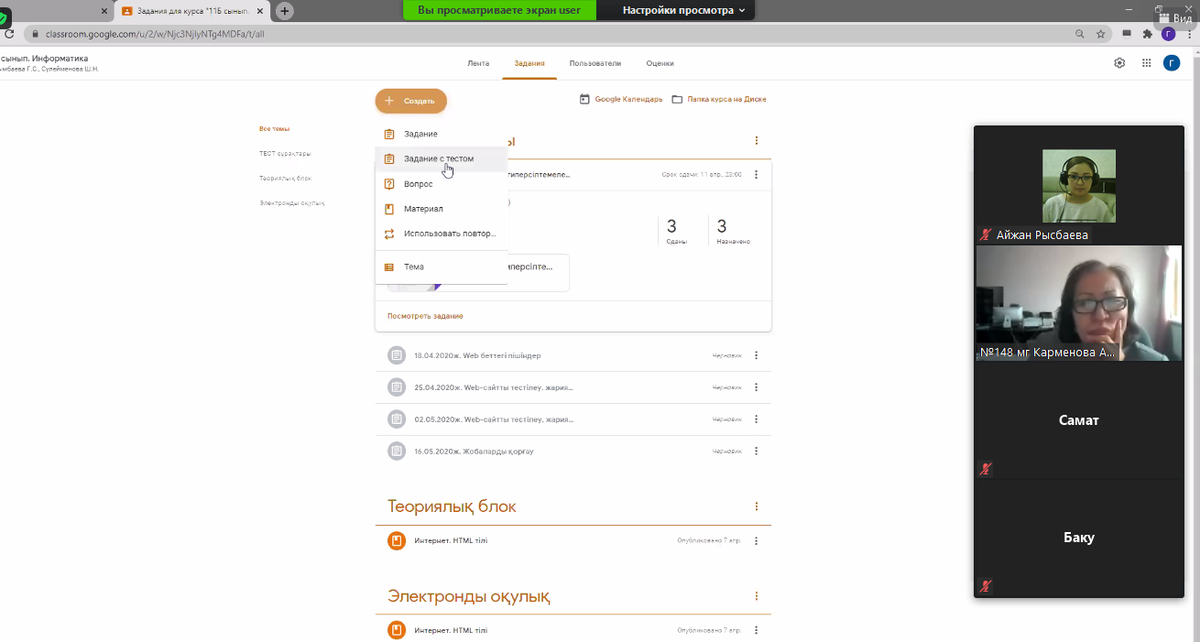Viewport: 1200px width, 642px height.
Task: Click the draft icon for Web беттегі пішіндер
Action: coord(397,355)
